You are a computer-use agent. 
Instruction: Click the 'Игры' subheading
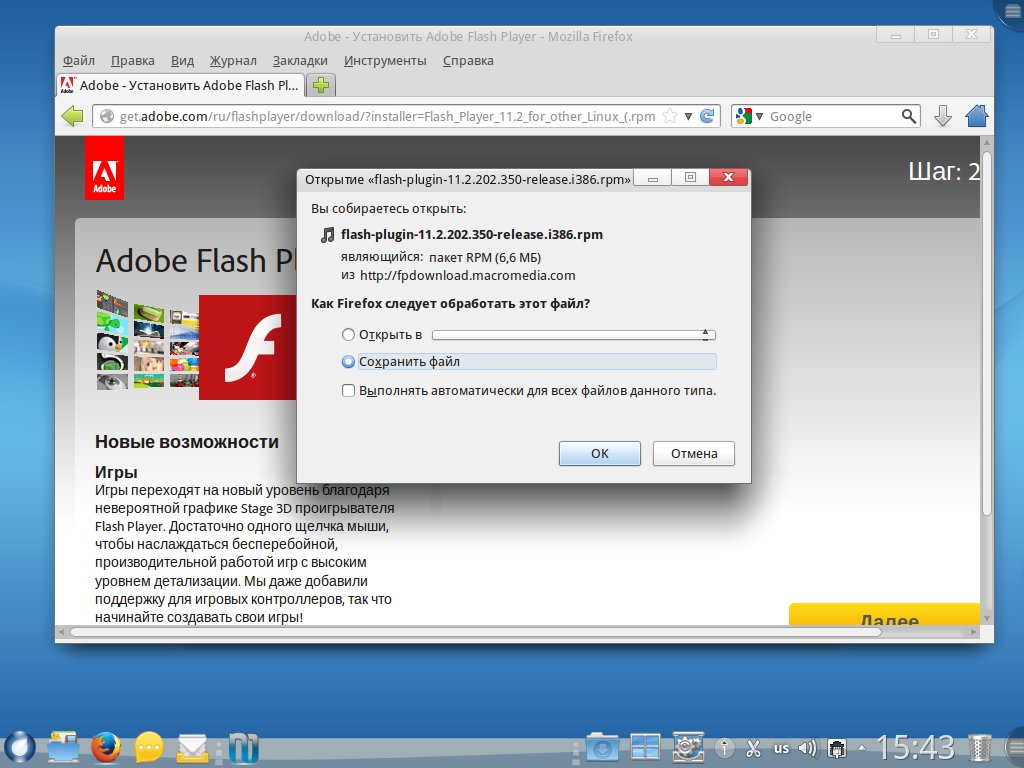116,472
